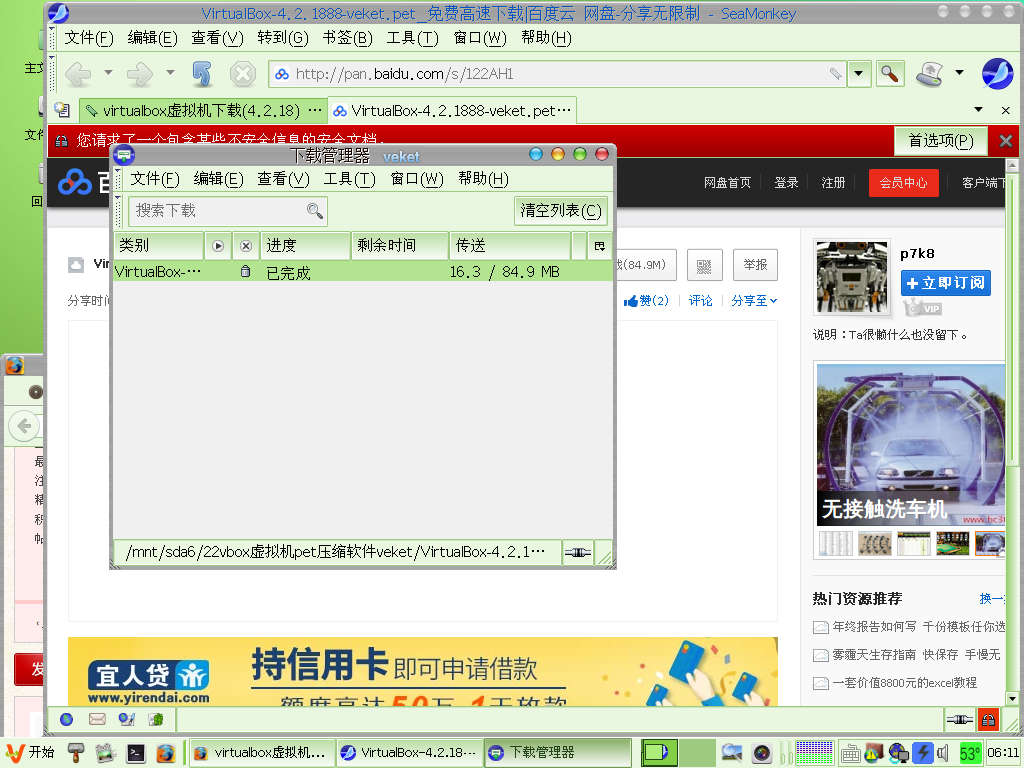The height and width of the screenshot is (768, 1024).
Task: Click 注册 link on Baidu header
Action: click(833, 183)
